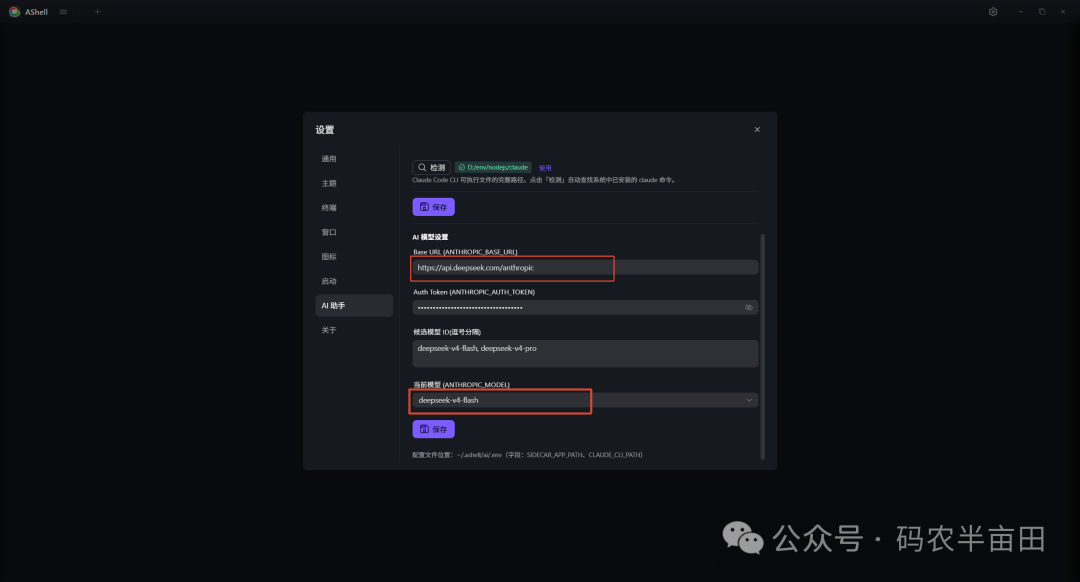Open settings via title bar gear icon
1080x582 pixels.
[993, 12]
